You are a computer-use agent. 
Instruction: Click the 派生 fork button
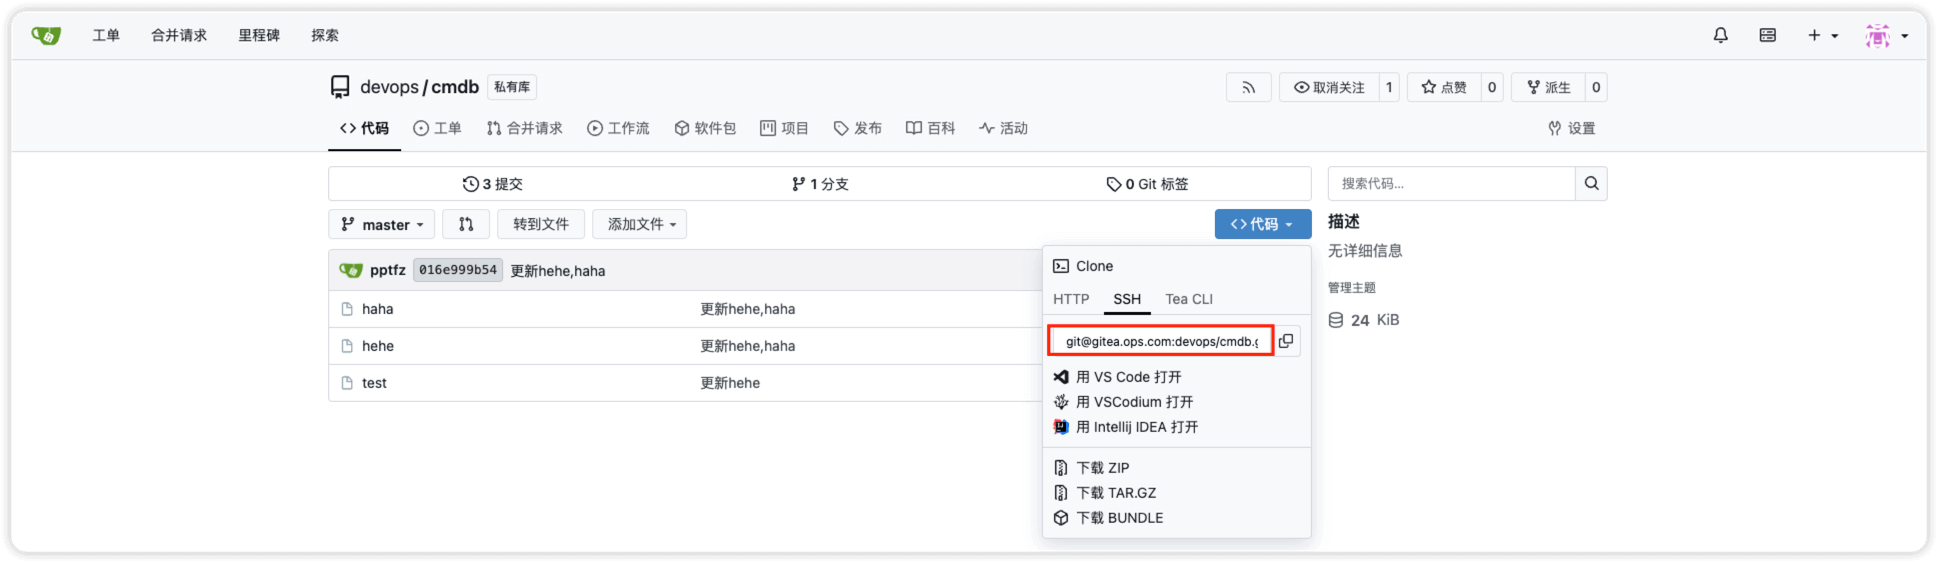pyautogui.click(x=1548, y=87)
